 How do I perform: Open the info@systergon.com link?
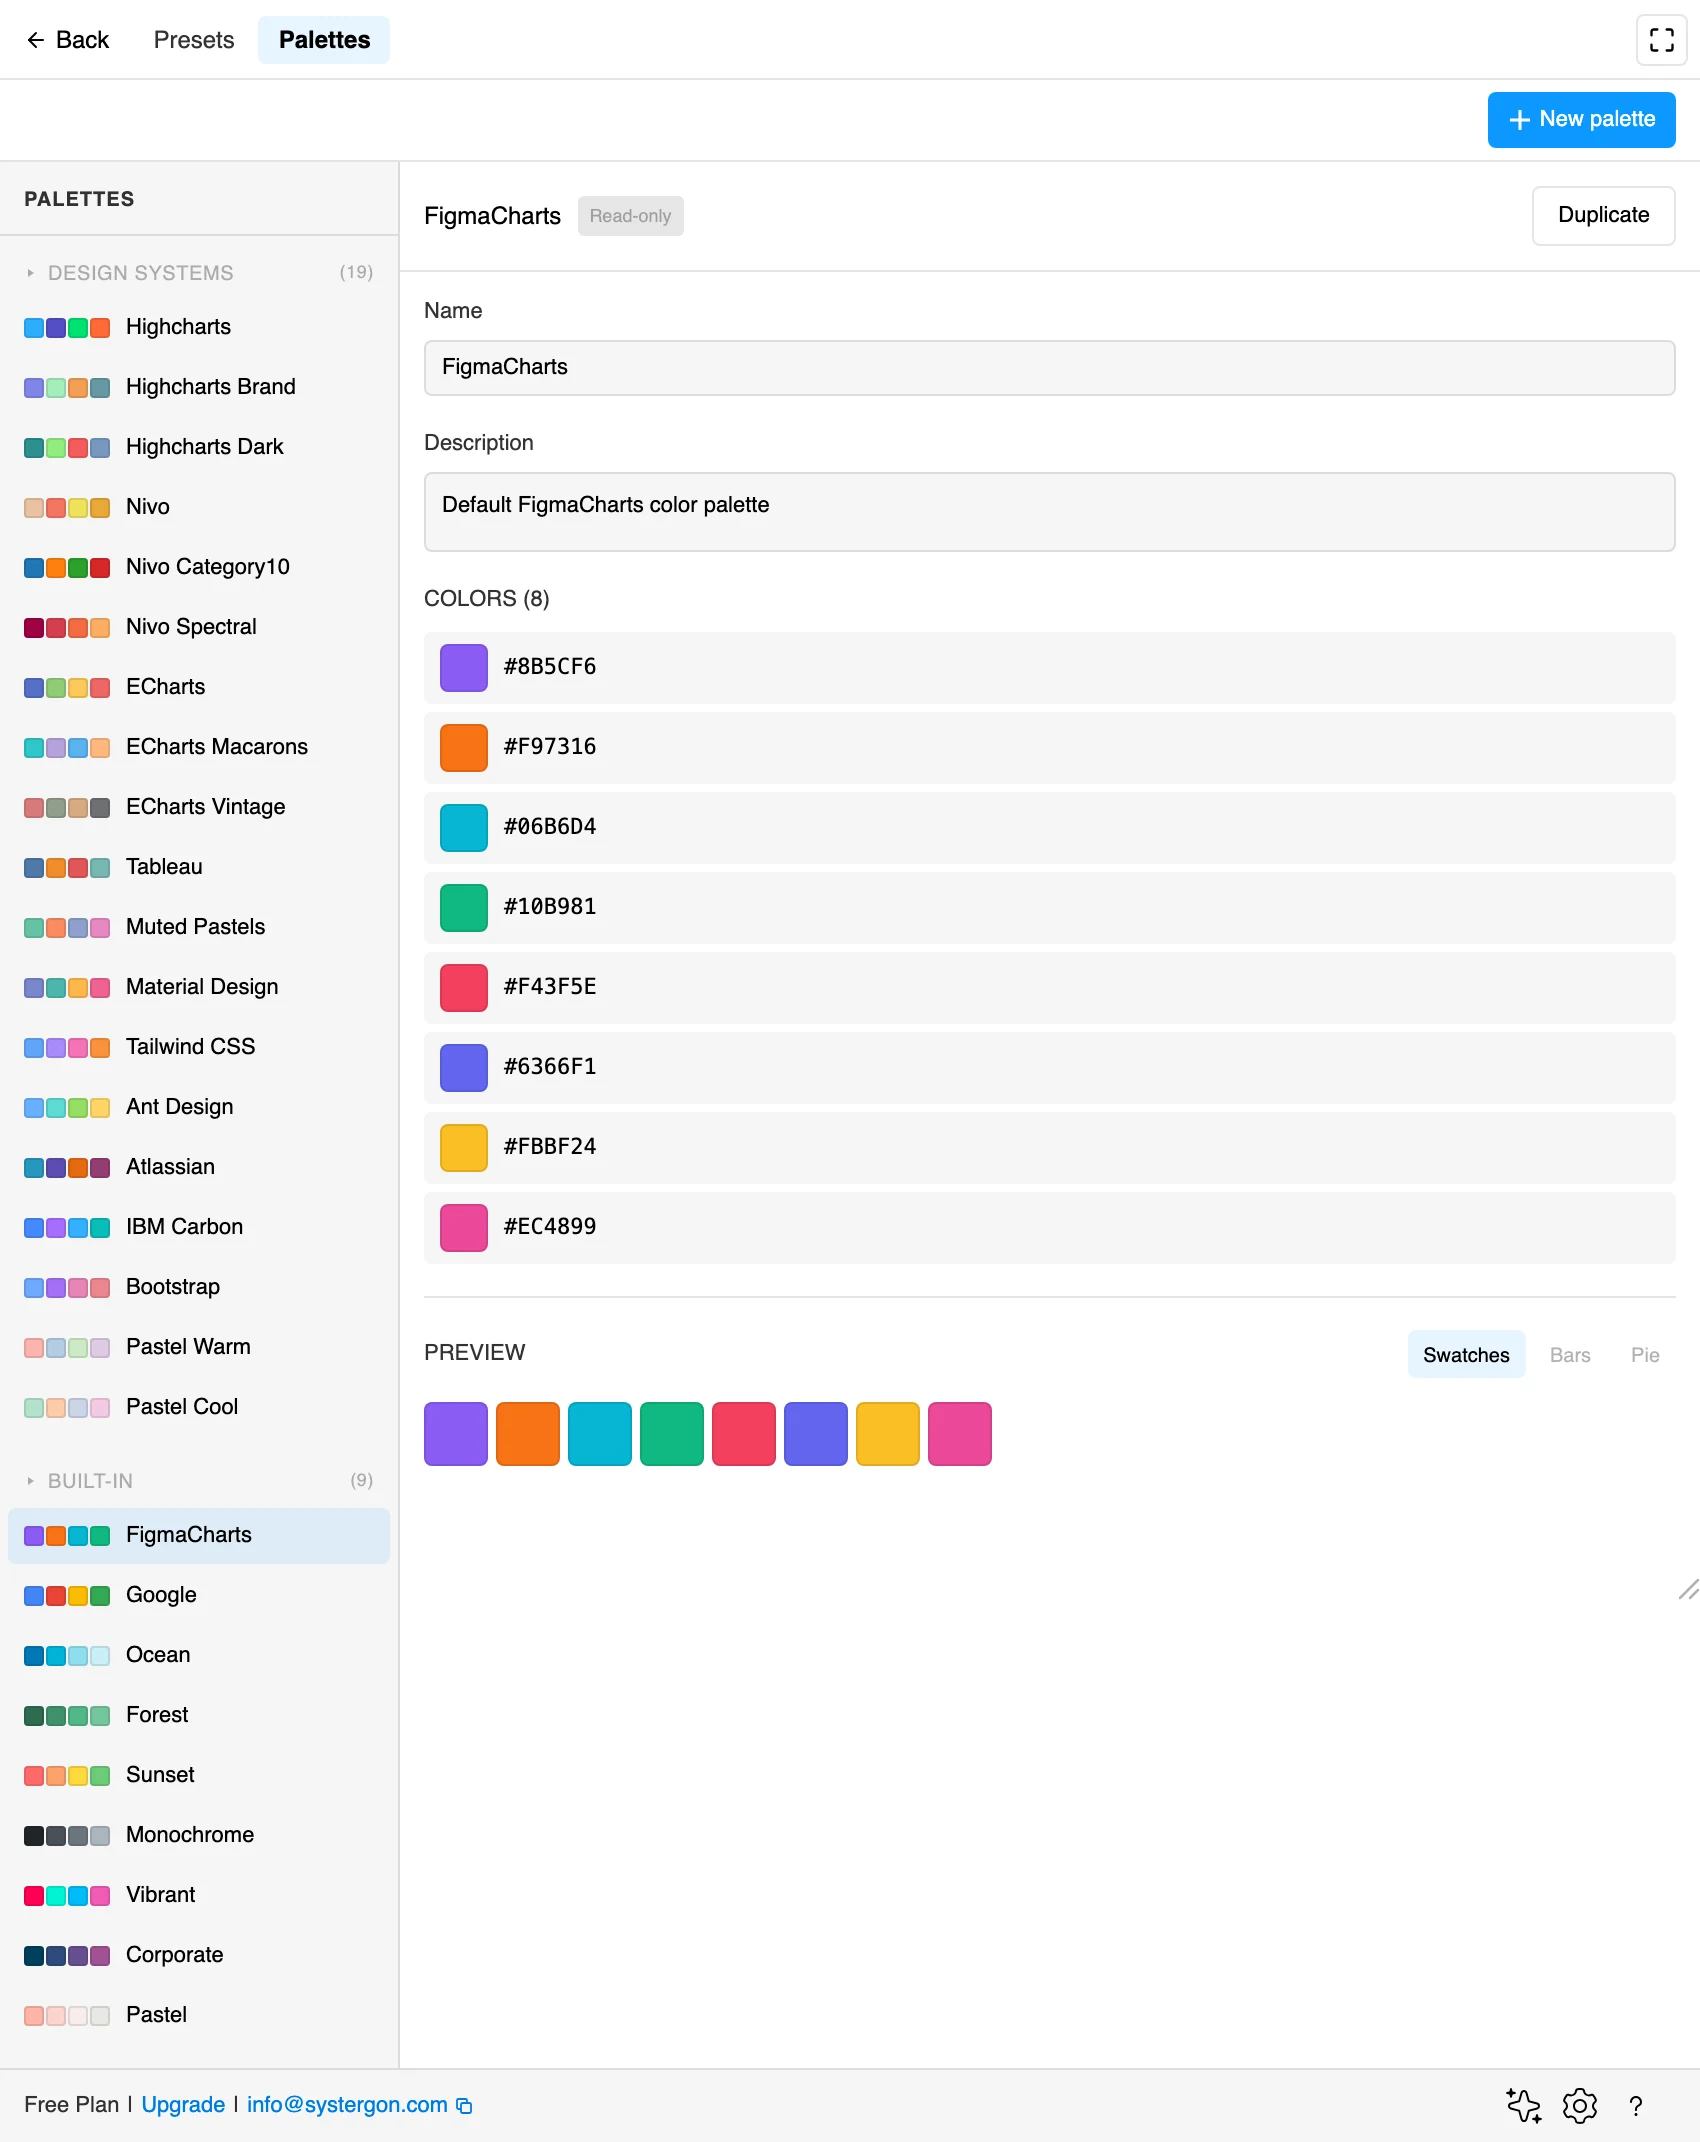[x=347, y=2105]
